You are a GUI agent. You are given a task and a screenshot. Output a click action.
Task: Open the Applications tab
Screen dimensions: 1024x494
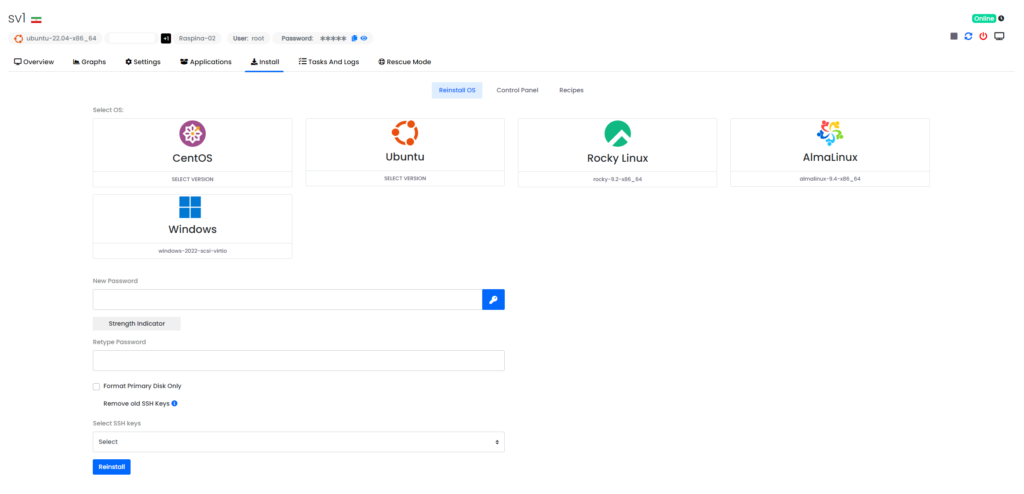pos(206,62)
